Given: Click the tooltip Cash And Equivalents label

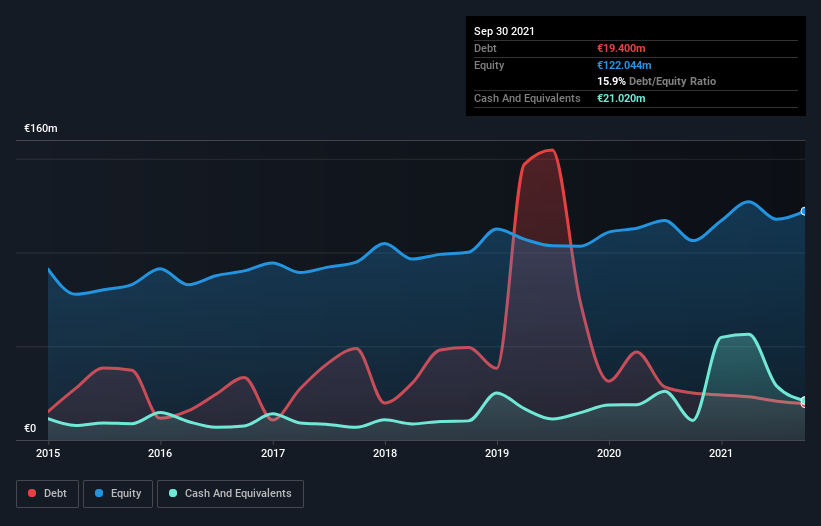Looking at the screenshot, I should [527, 98].
